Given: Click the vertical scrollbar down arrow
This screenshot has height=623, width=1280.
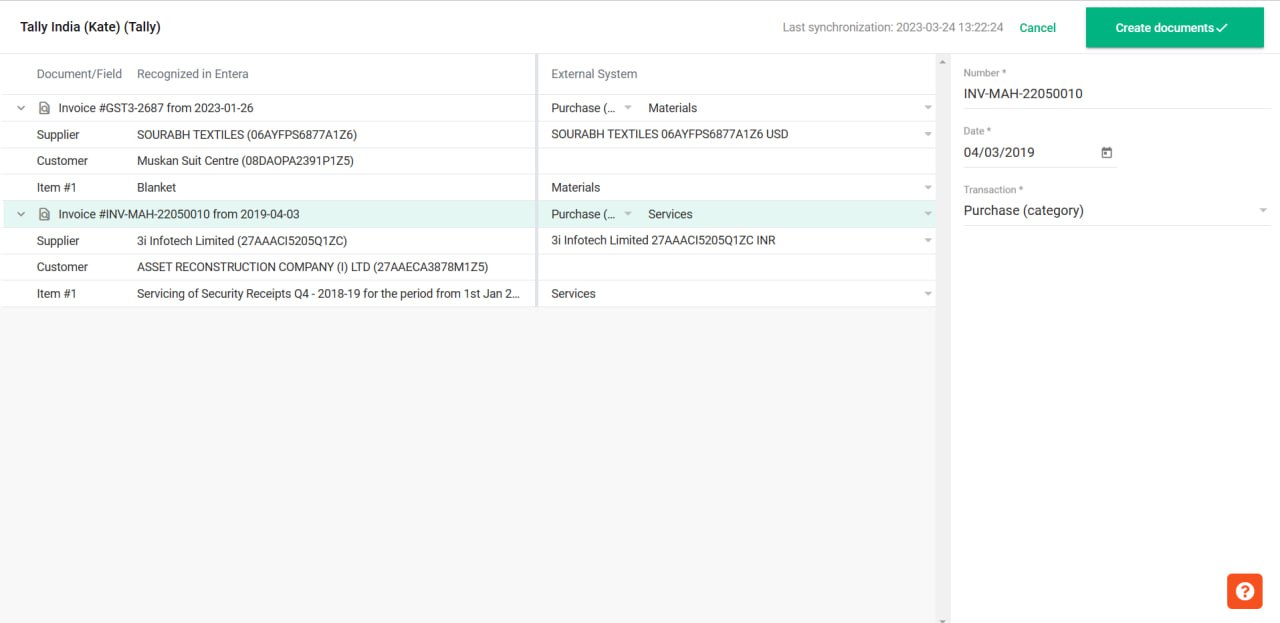Looking at the screenshot, I should point(943,619).
